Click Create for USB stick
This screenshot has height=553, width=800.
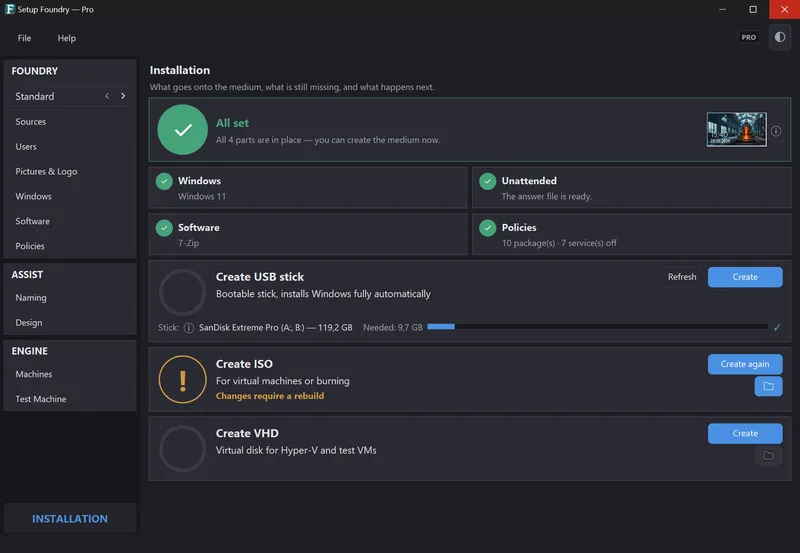pyautogui.click(x=745, y=277)
